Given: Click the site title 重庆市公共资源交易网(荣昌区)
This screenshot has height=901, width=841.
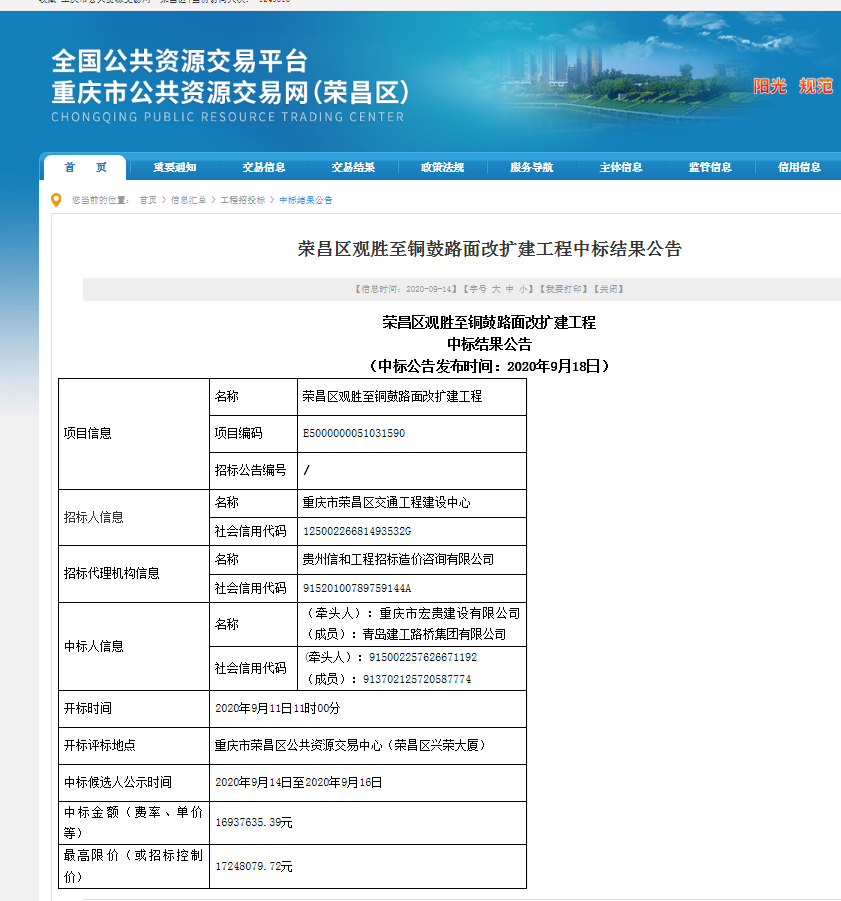Looking at the screenshot, I should click(230, 93).
